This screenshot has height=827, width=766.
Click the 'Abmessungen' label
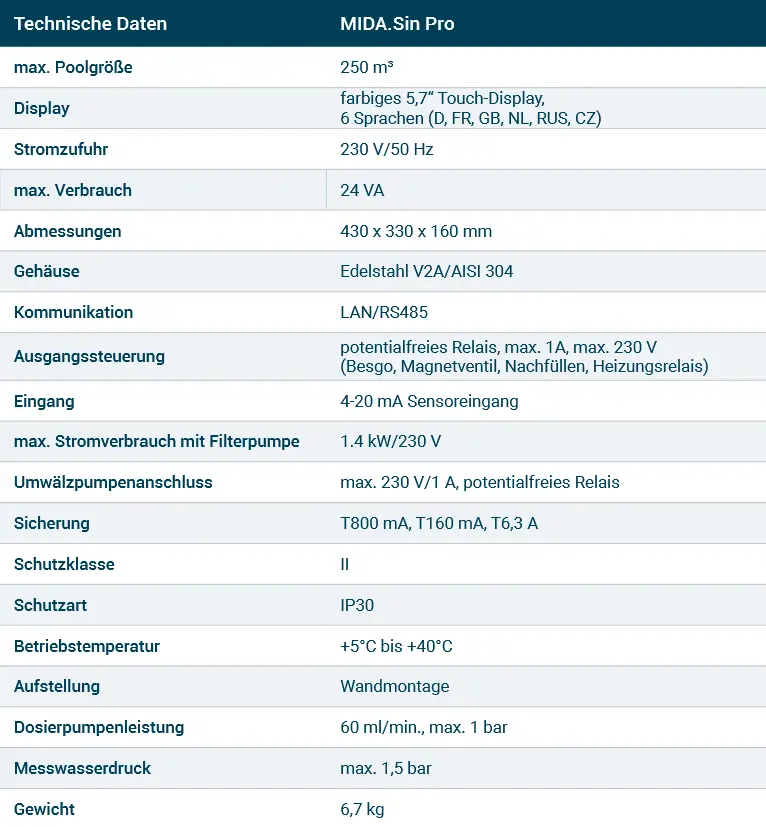pyautogui.click(x=68, y=231)
